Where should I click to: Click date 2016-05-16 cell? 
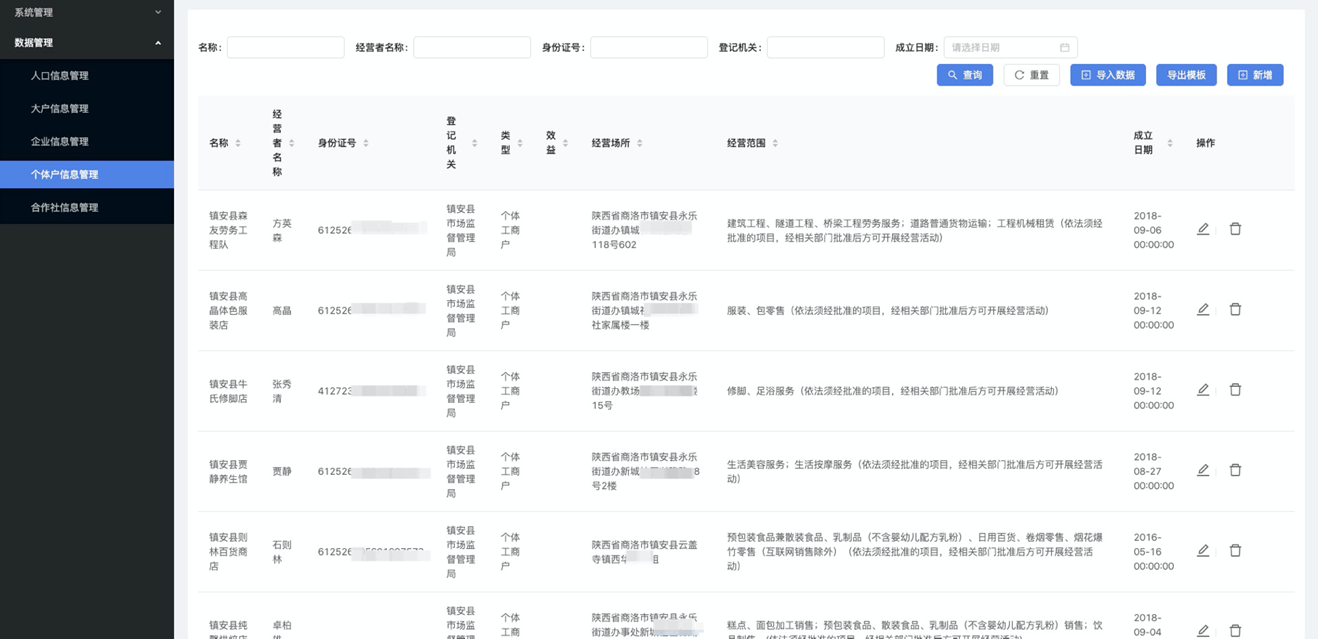coord(1153,552)
